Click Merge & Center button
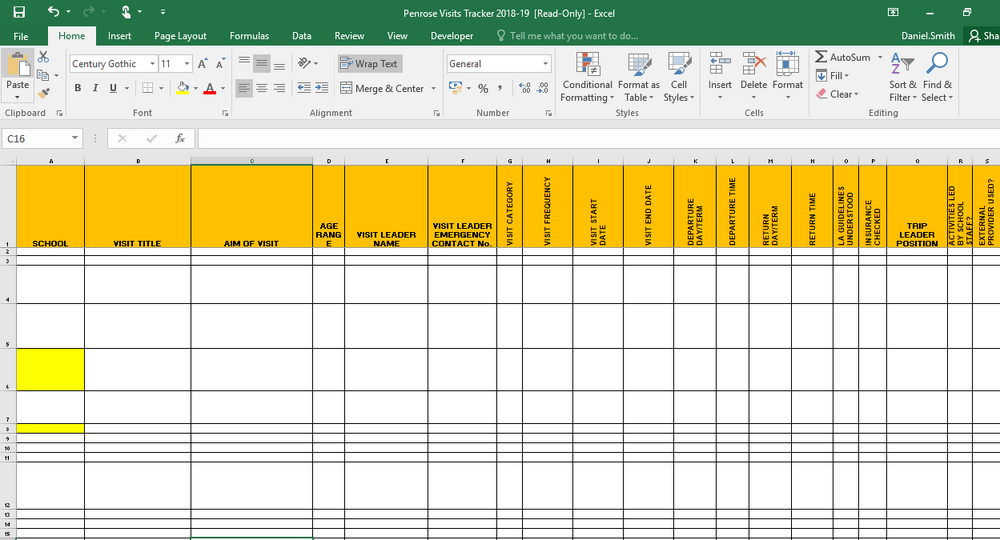Viewport: 1000px width, 540px height. click(x=383, y=89)
